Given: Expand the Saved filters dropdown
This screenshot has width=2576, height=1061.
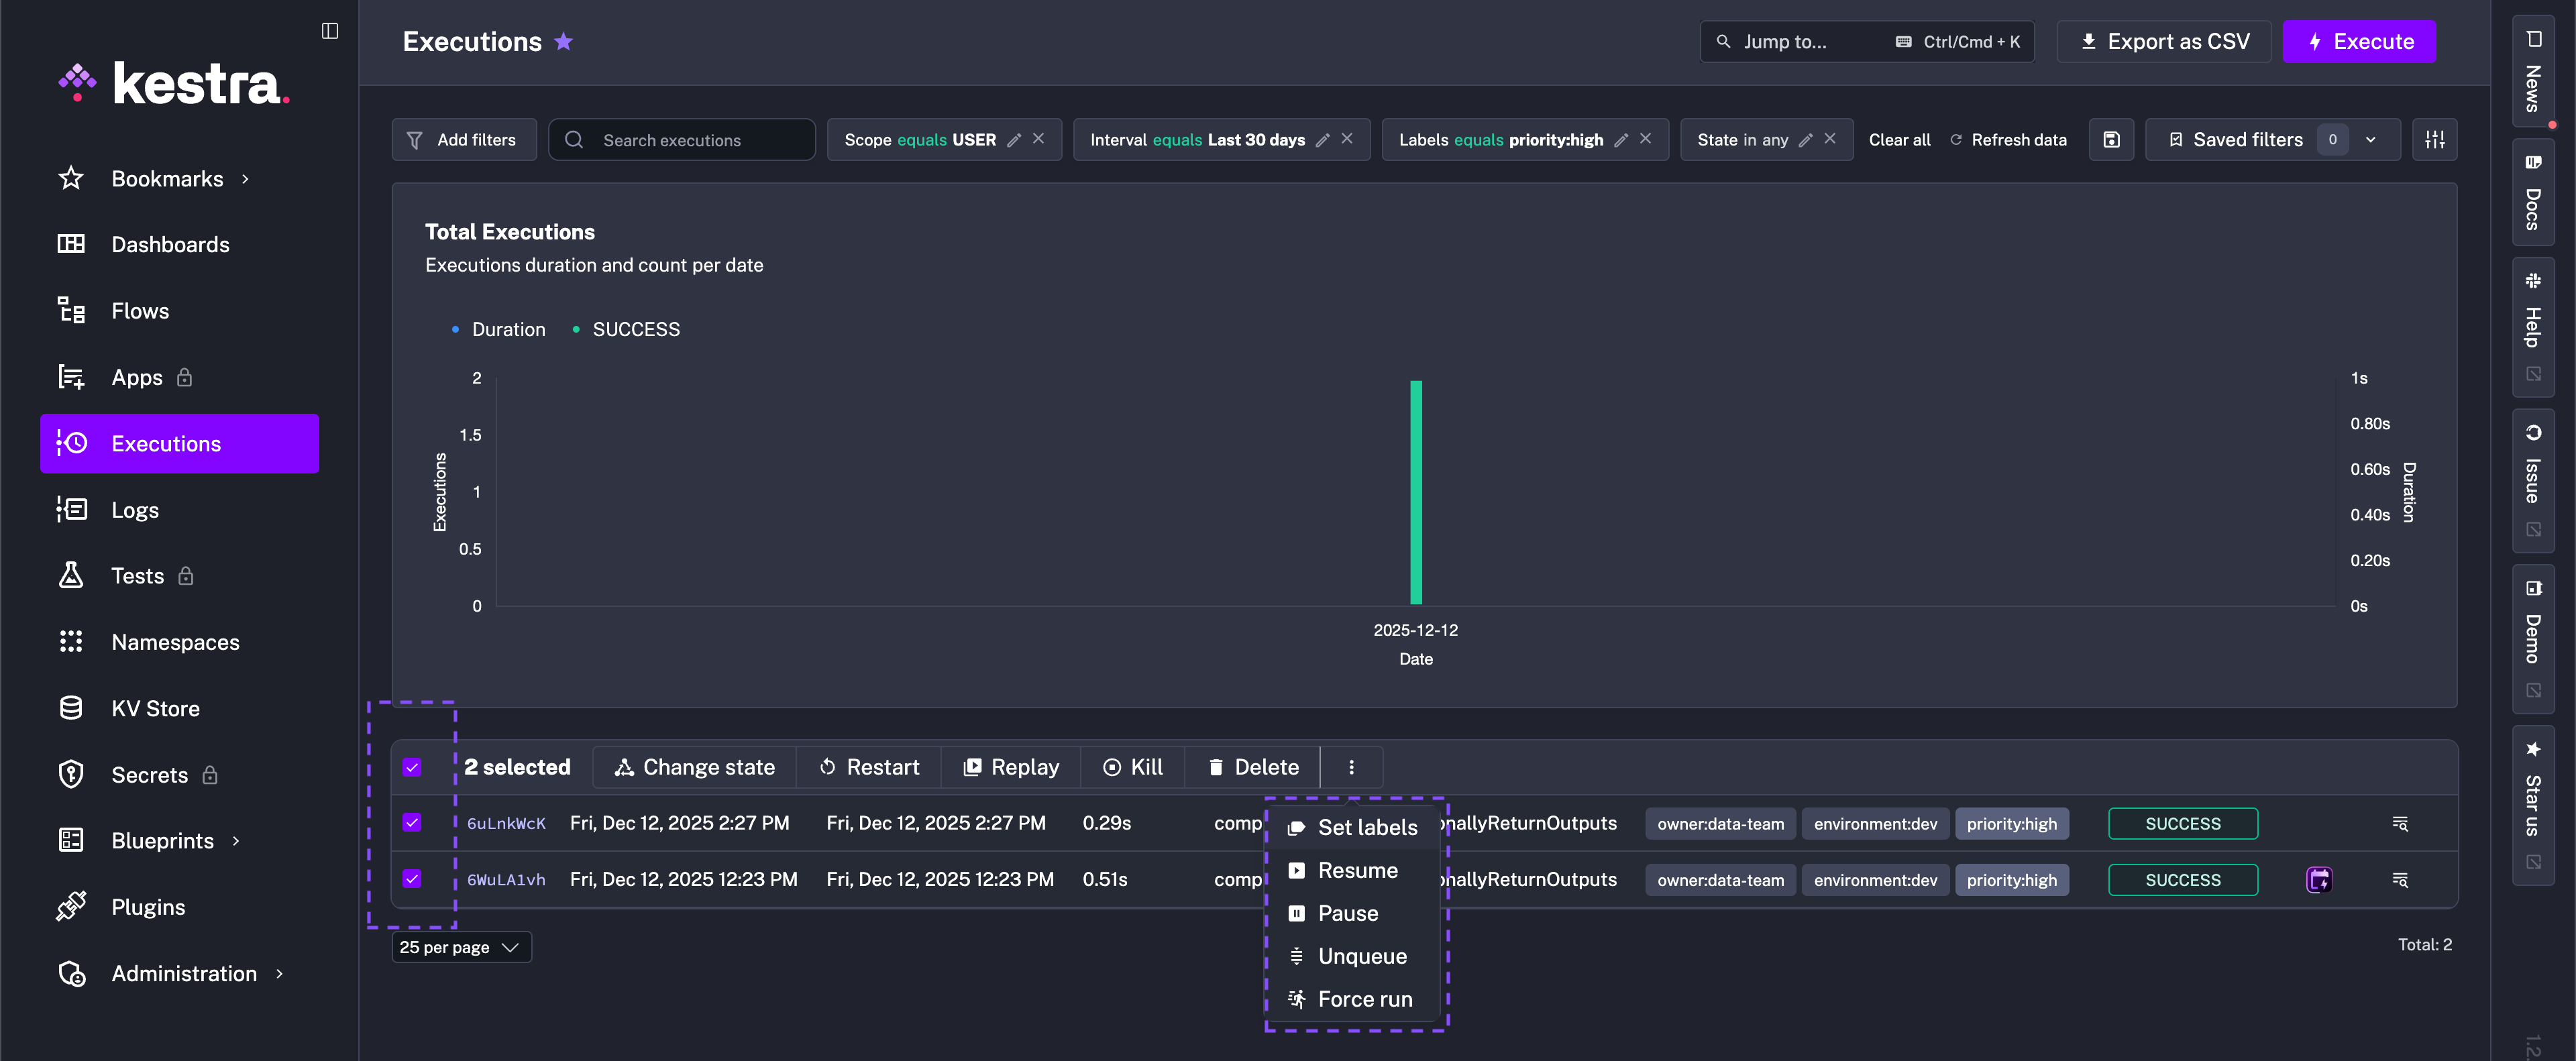Looking at the screenshot, I should (2370, 140).
